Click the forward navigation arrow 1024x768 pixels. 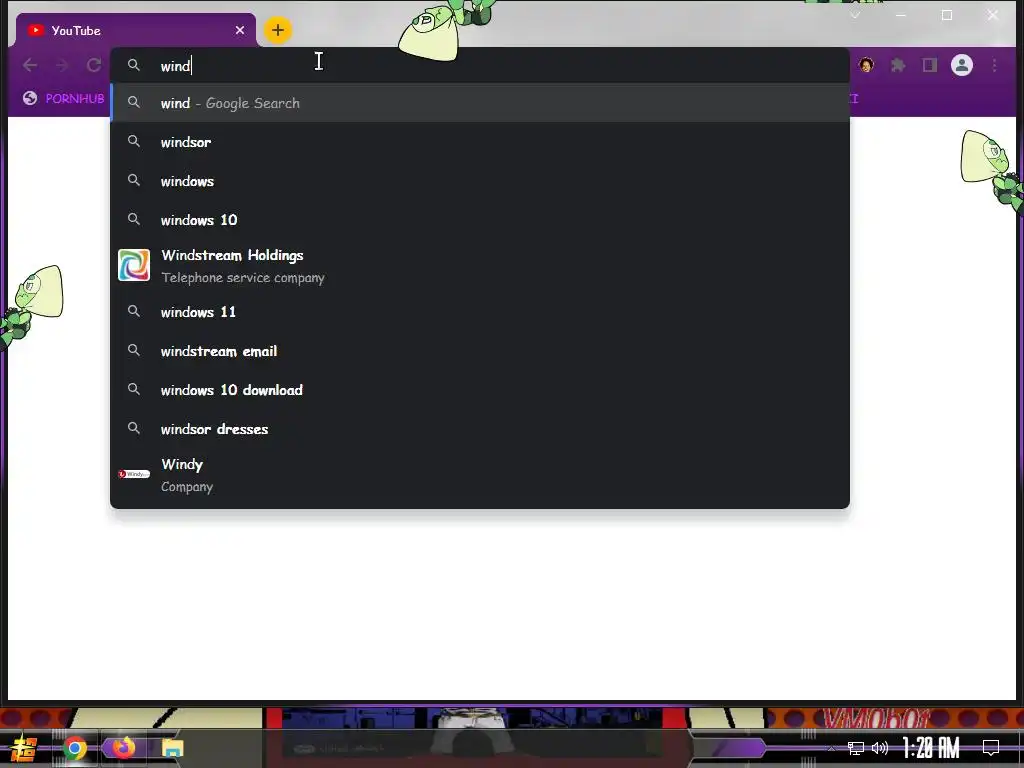point(62,65)
